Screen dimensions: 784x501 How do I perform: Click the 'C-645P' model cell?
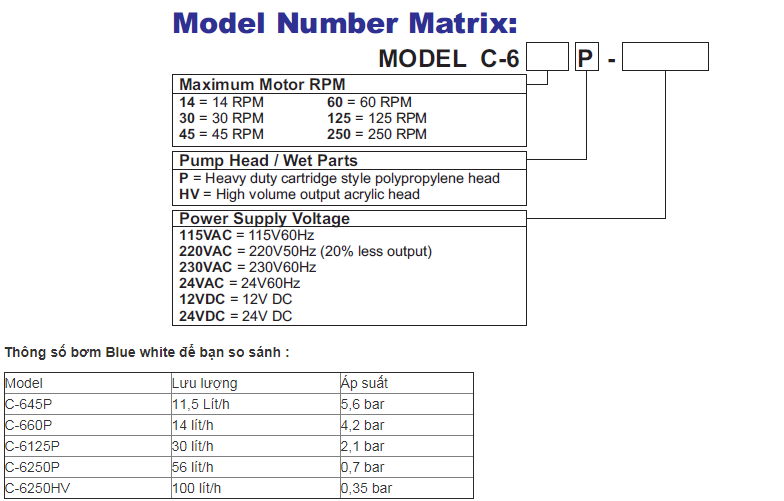(x=88, y=404)
